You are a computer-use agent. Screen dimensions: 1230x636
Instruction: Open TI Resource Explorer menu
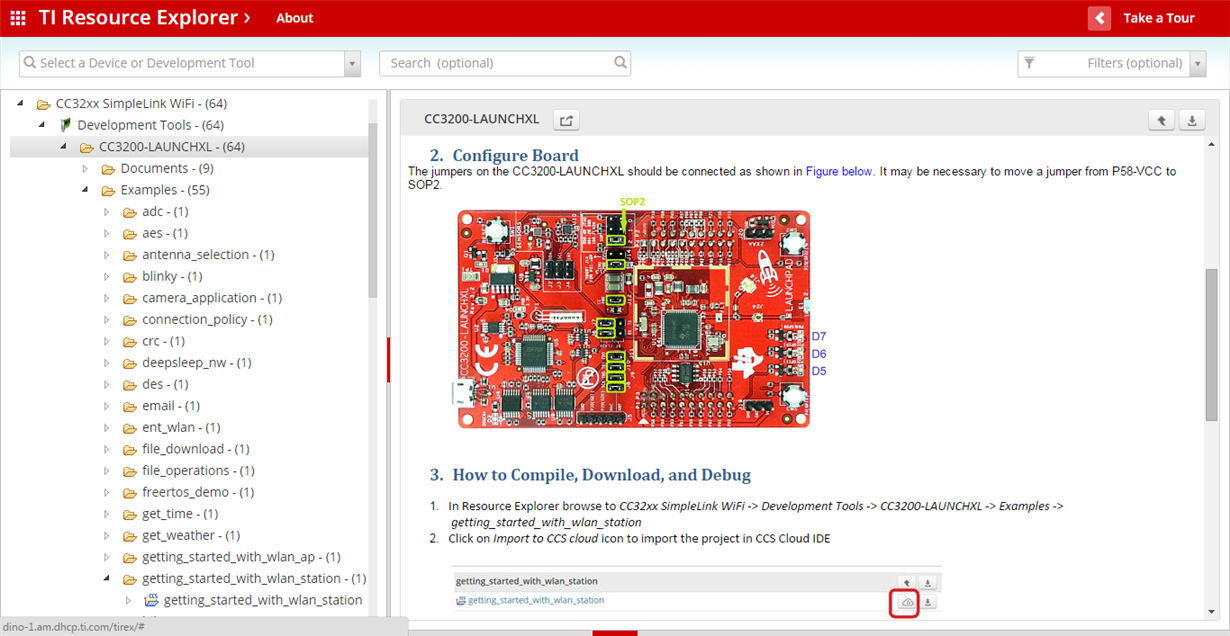(144, 18)
